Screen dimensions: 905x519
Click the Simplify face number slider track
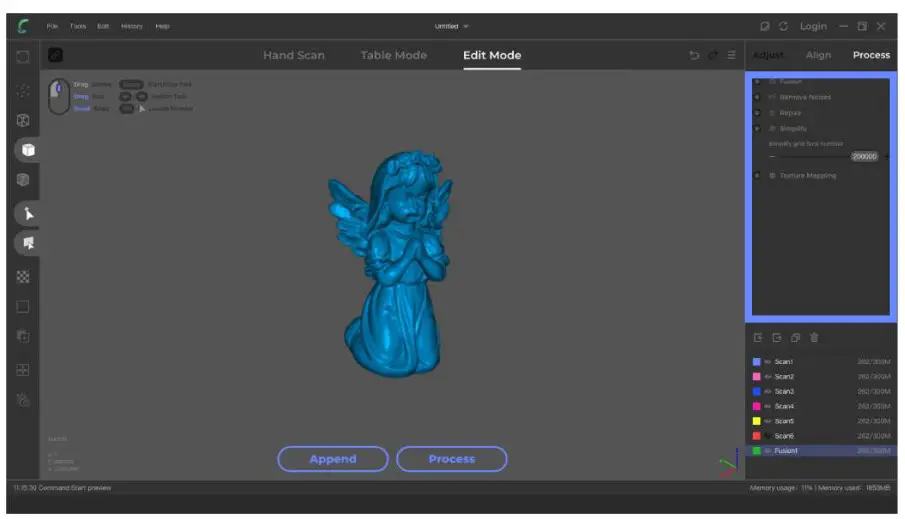point(814,156)
